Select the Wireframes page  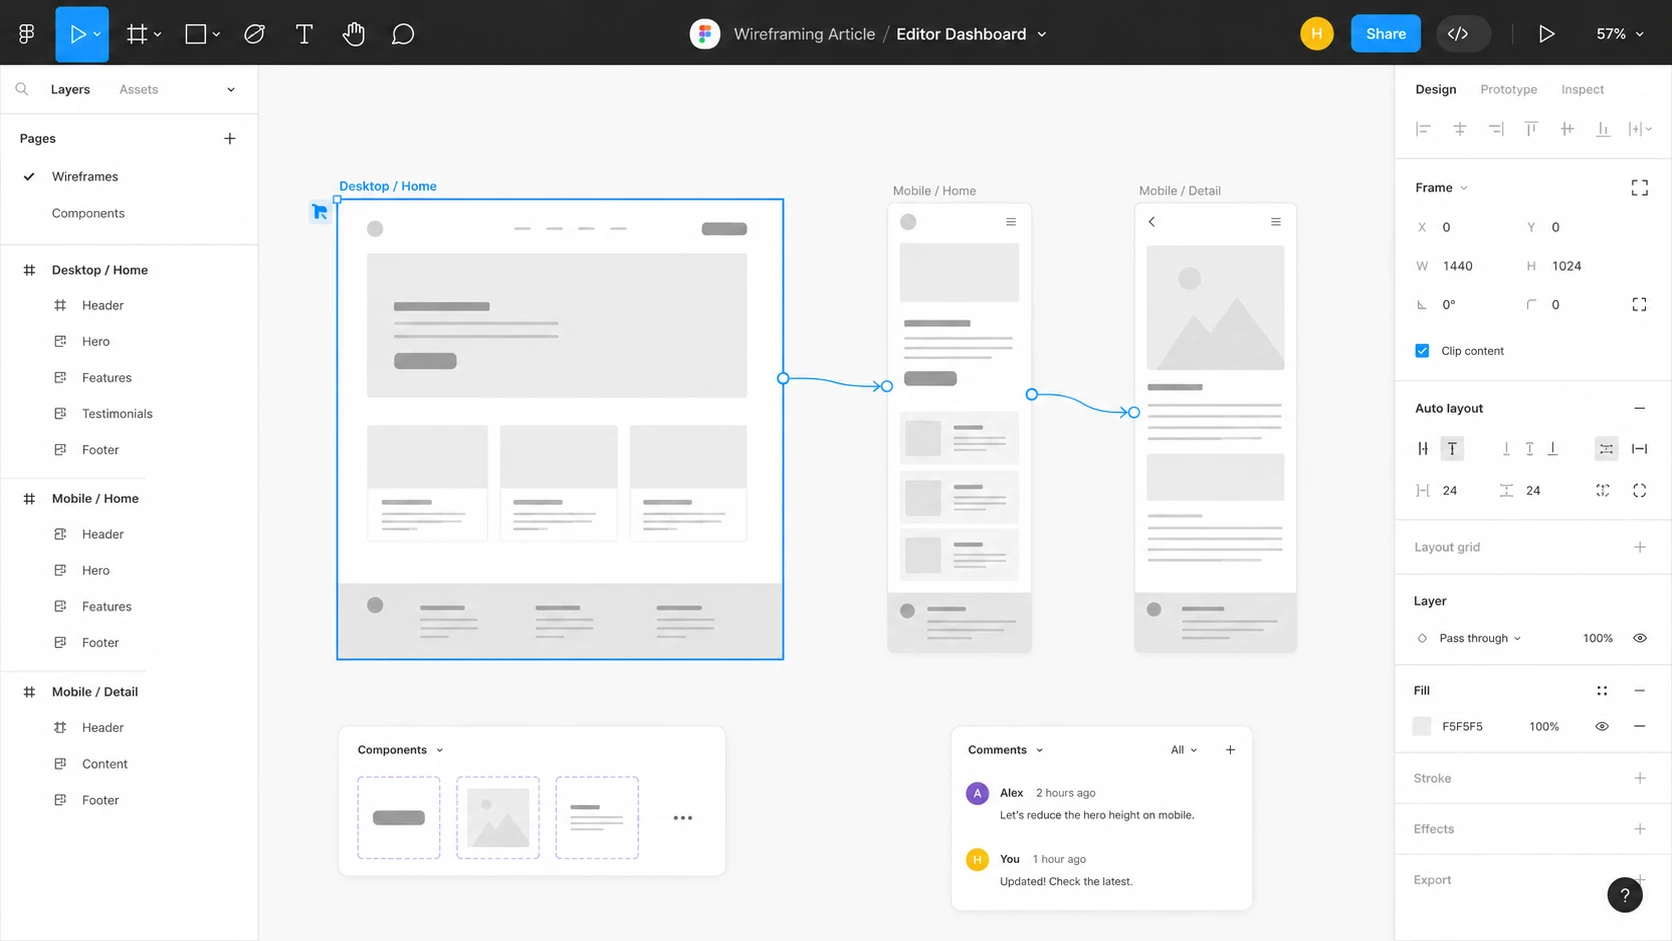coord(85,177)
